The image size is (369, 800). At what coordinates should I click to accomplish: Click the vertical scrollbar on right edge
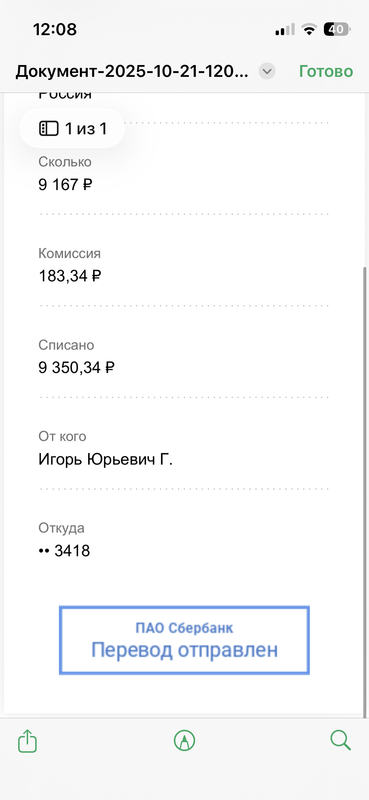365,490
